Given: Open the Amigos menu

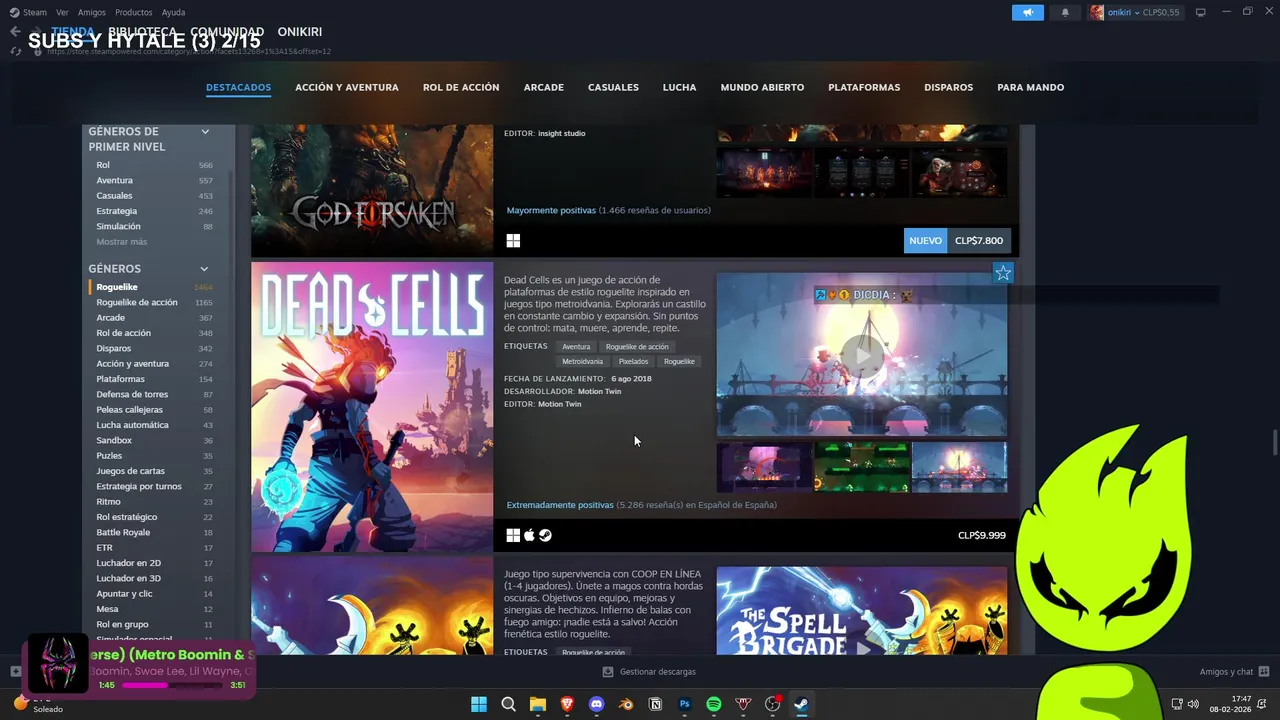Looking at the screenshot, I should point(92,12).
